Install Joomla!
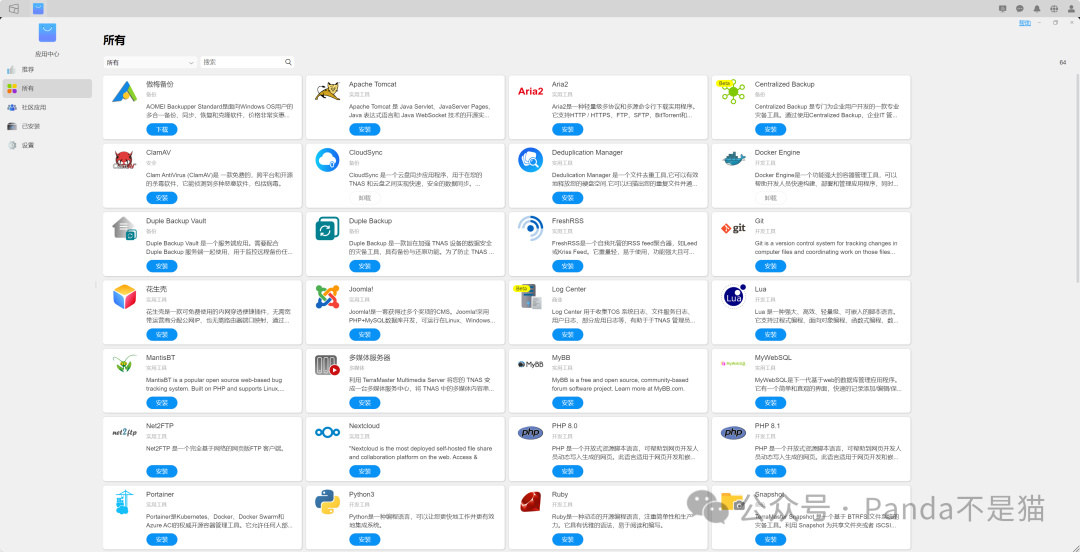 click(x=364, y=334)
